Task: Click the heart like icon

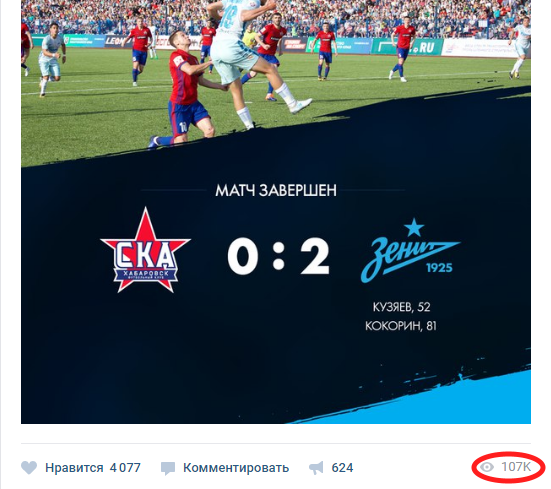Action: [29, 468]
